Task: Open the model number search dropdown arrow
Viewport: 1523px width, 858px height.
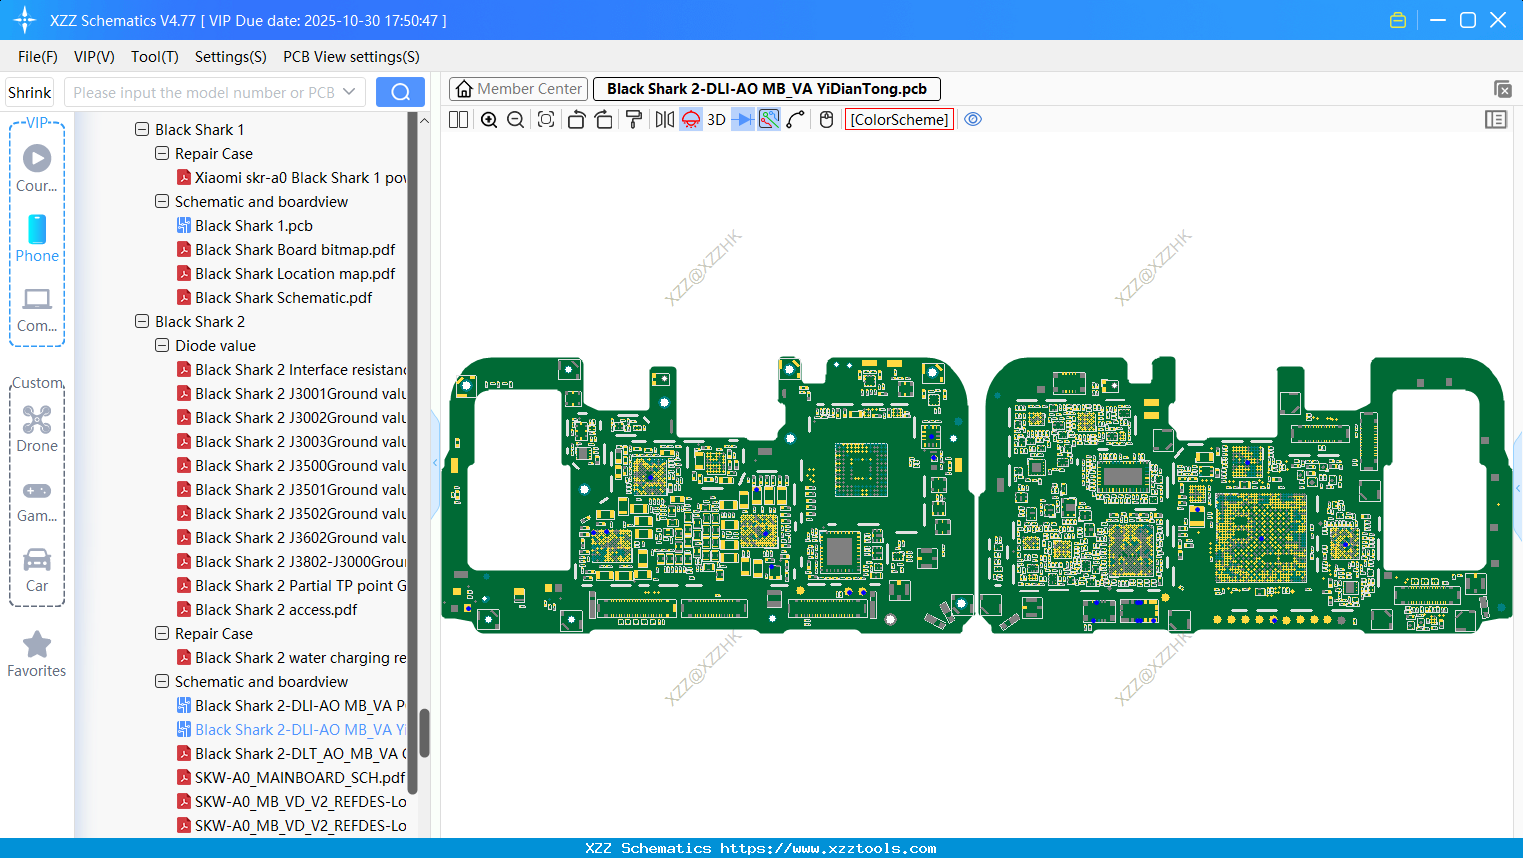Action: [349, 92]
